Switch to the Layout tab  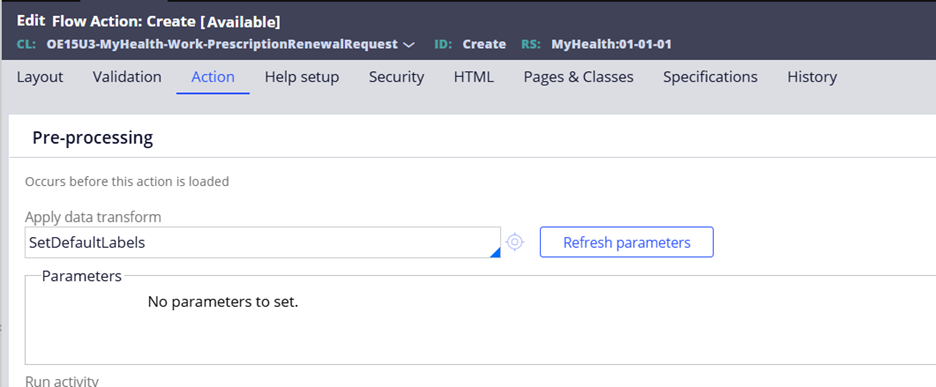[40, 77]
